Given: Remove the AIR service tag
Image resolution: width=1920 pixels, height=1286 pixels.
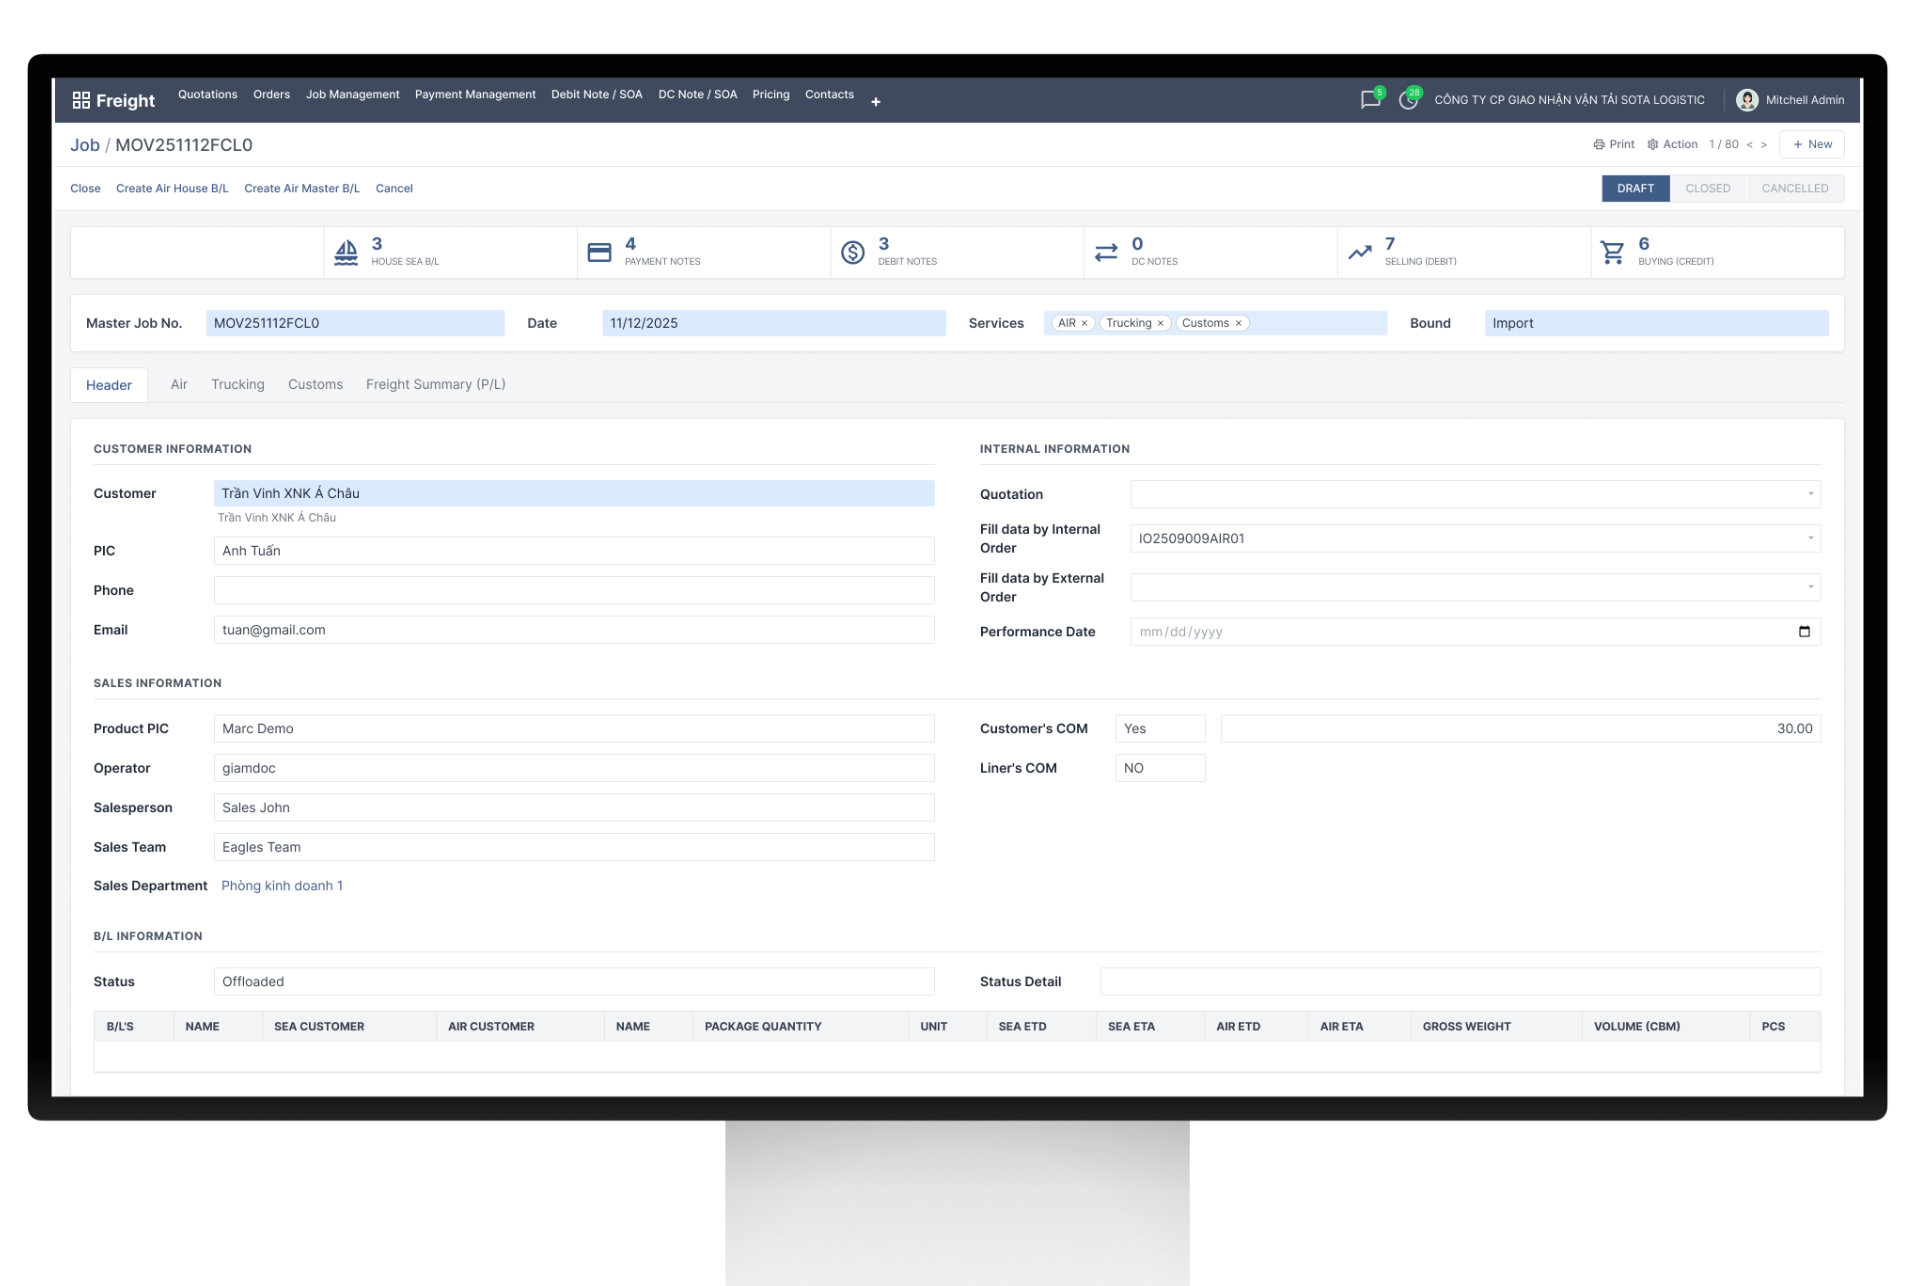Looking at the screenshot, I should point(1084,323).
